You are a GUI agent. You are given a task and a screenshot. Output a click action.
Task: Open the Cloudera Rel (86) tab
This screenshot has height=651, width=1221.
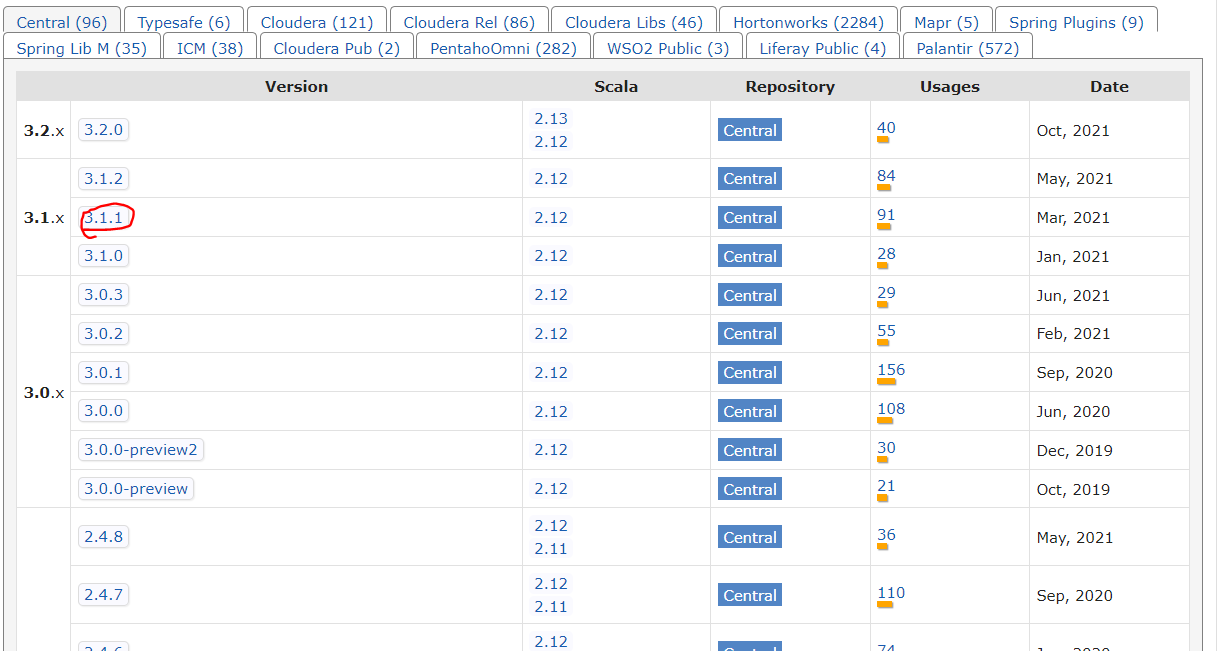(x=469, y=21)
